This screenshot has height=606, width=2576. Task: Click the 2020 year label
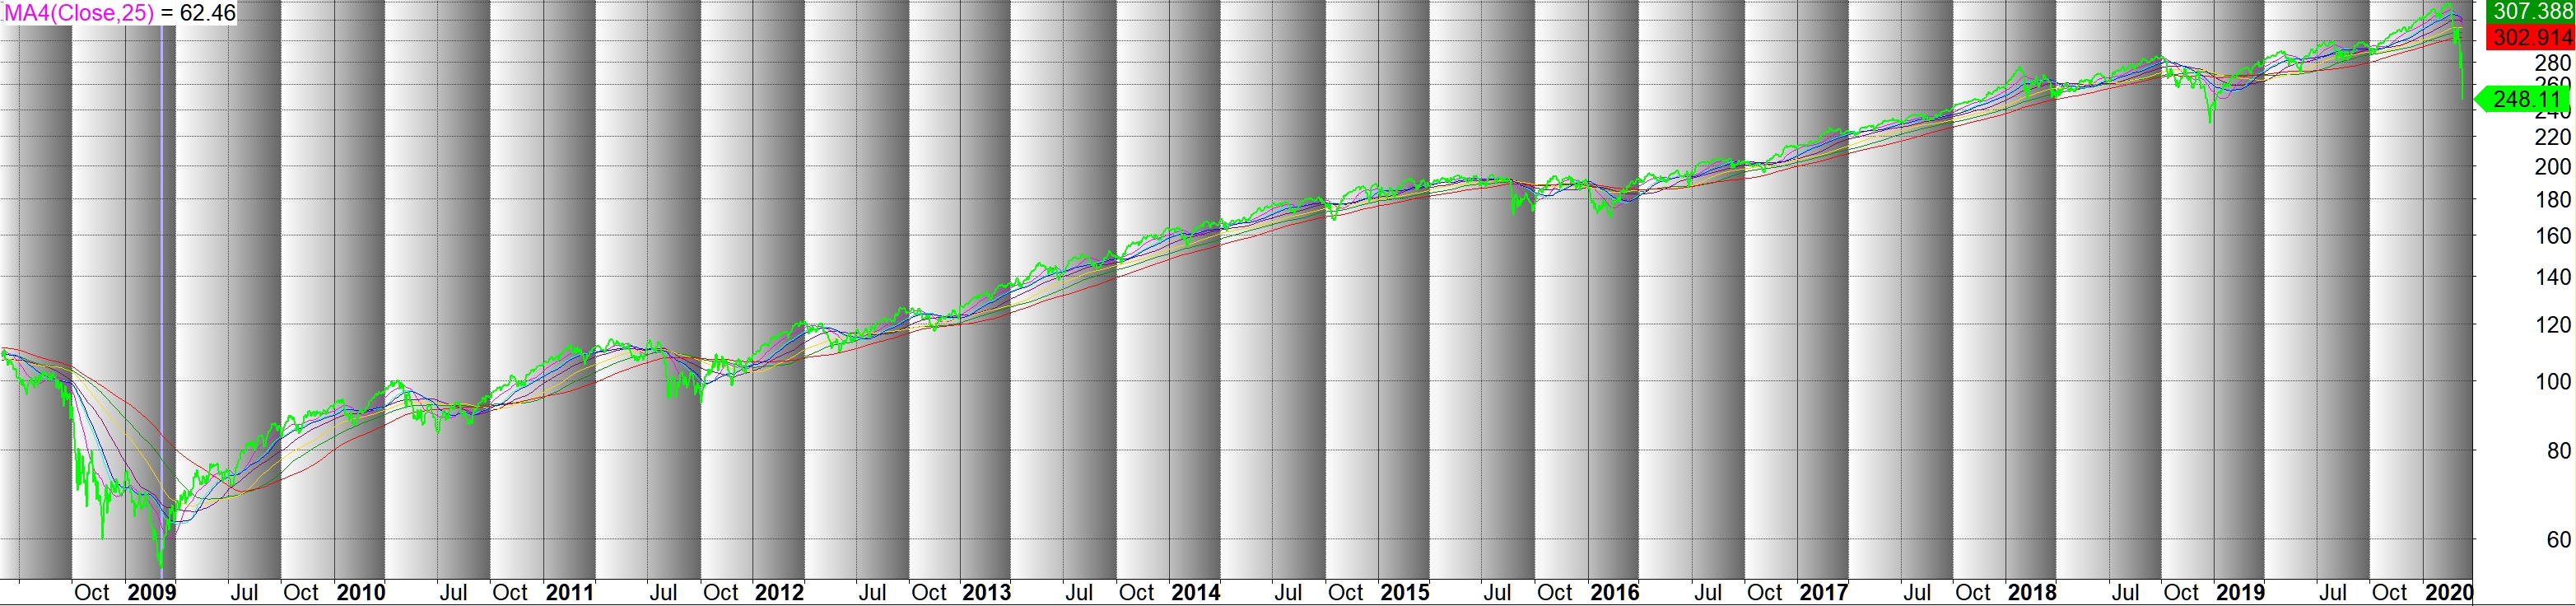pyautogui.click(x=2449, y=592)
